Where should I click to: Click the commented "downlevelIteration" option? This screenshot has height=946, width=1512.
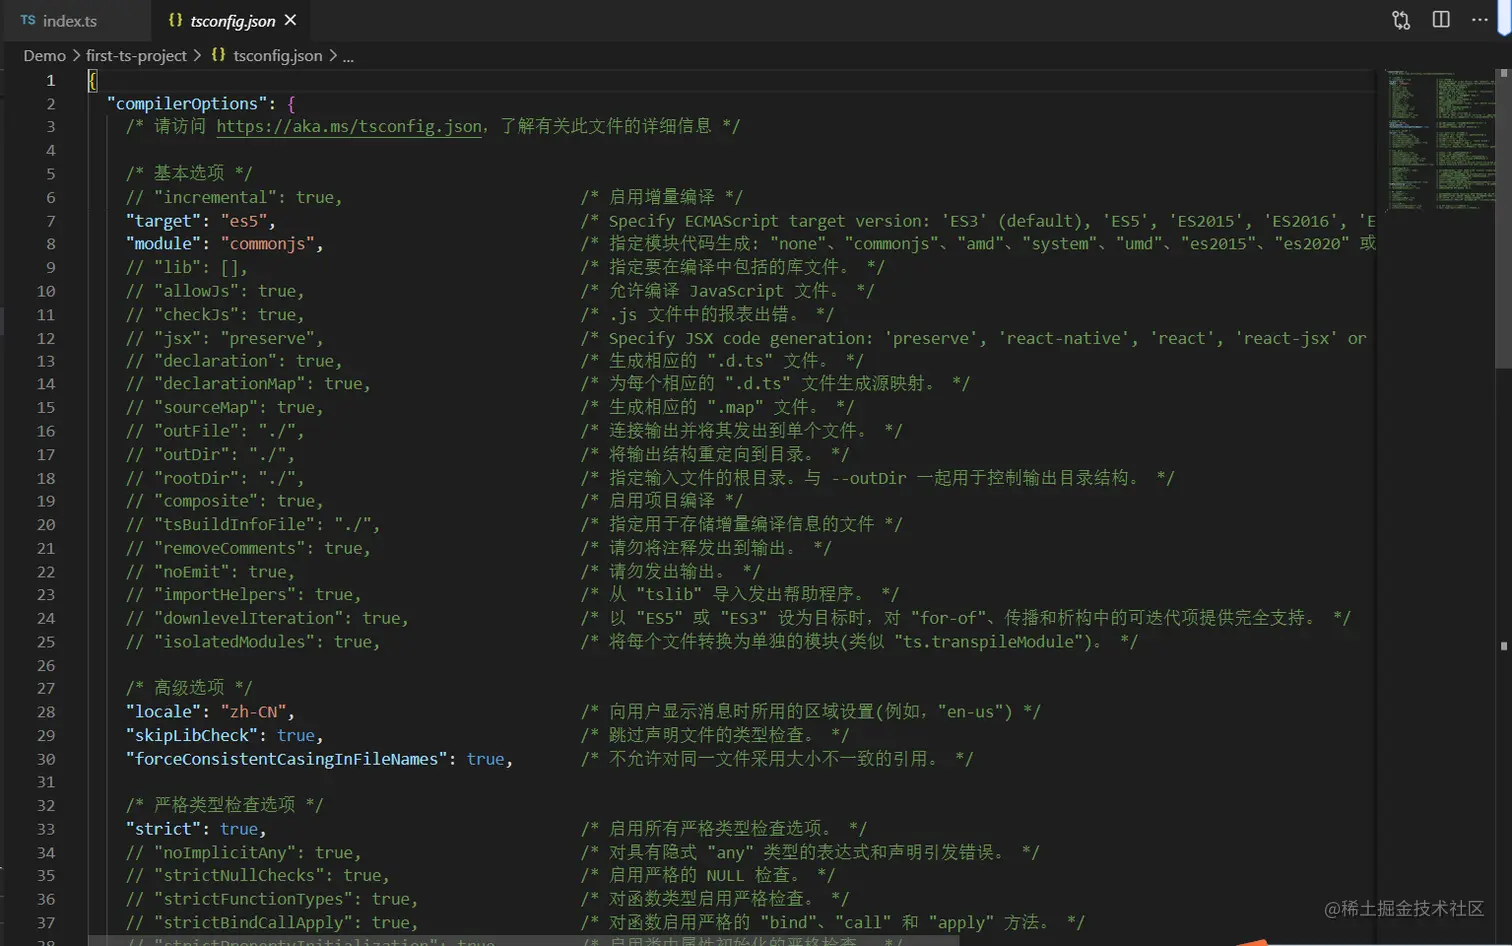coord(267,619)
